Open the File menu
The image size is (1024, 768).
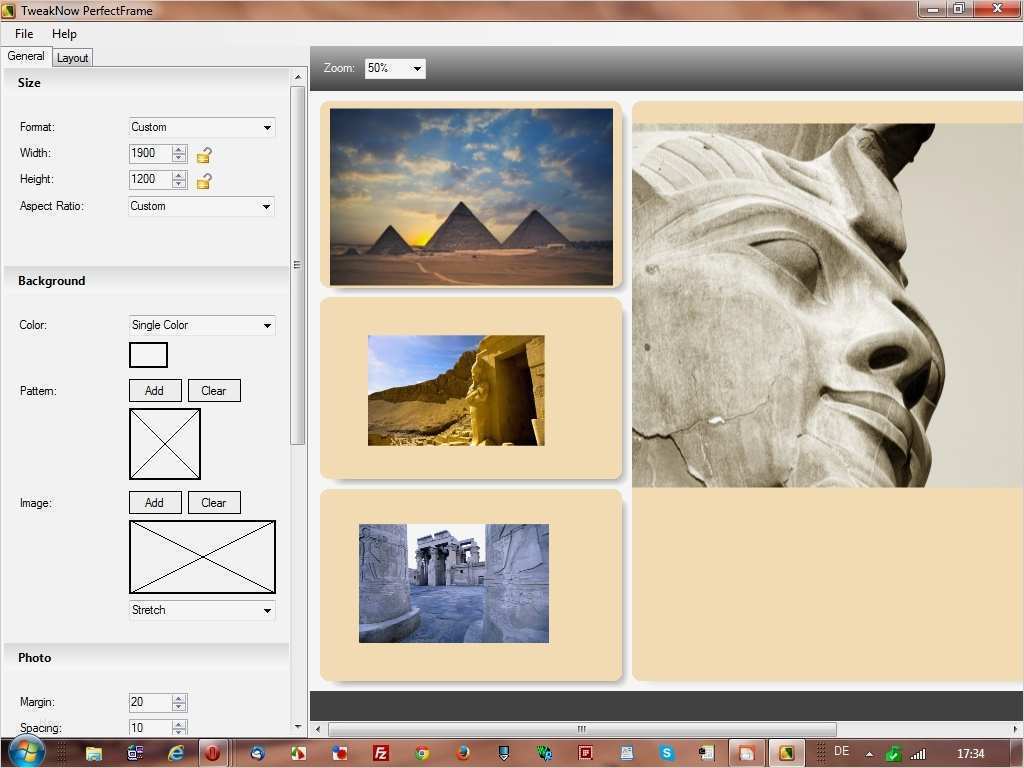(24, 34)
